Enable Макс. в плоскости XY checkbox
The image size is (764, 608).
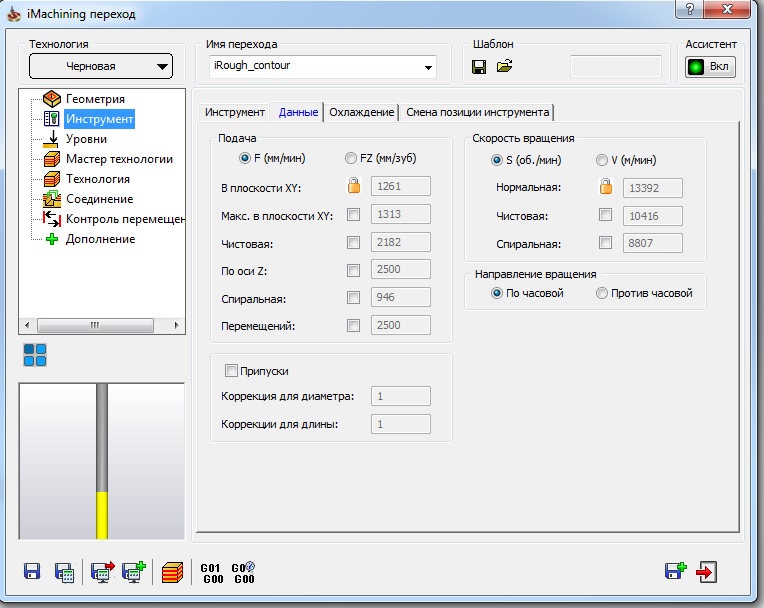pyautogui.click(x=354, y=214)
